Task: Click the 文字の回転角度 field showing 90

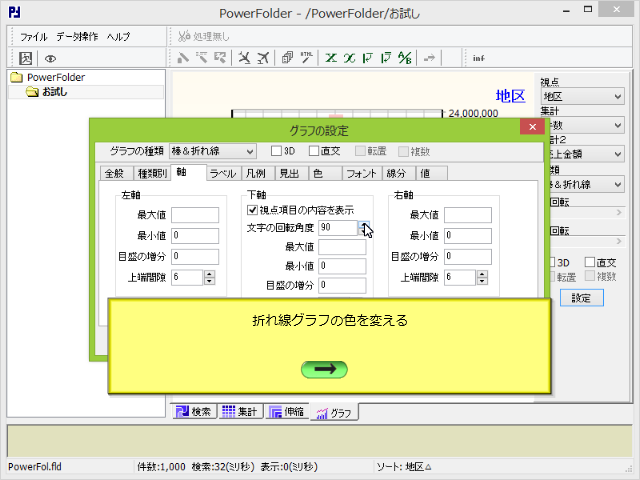Action: coord(338,228)
